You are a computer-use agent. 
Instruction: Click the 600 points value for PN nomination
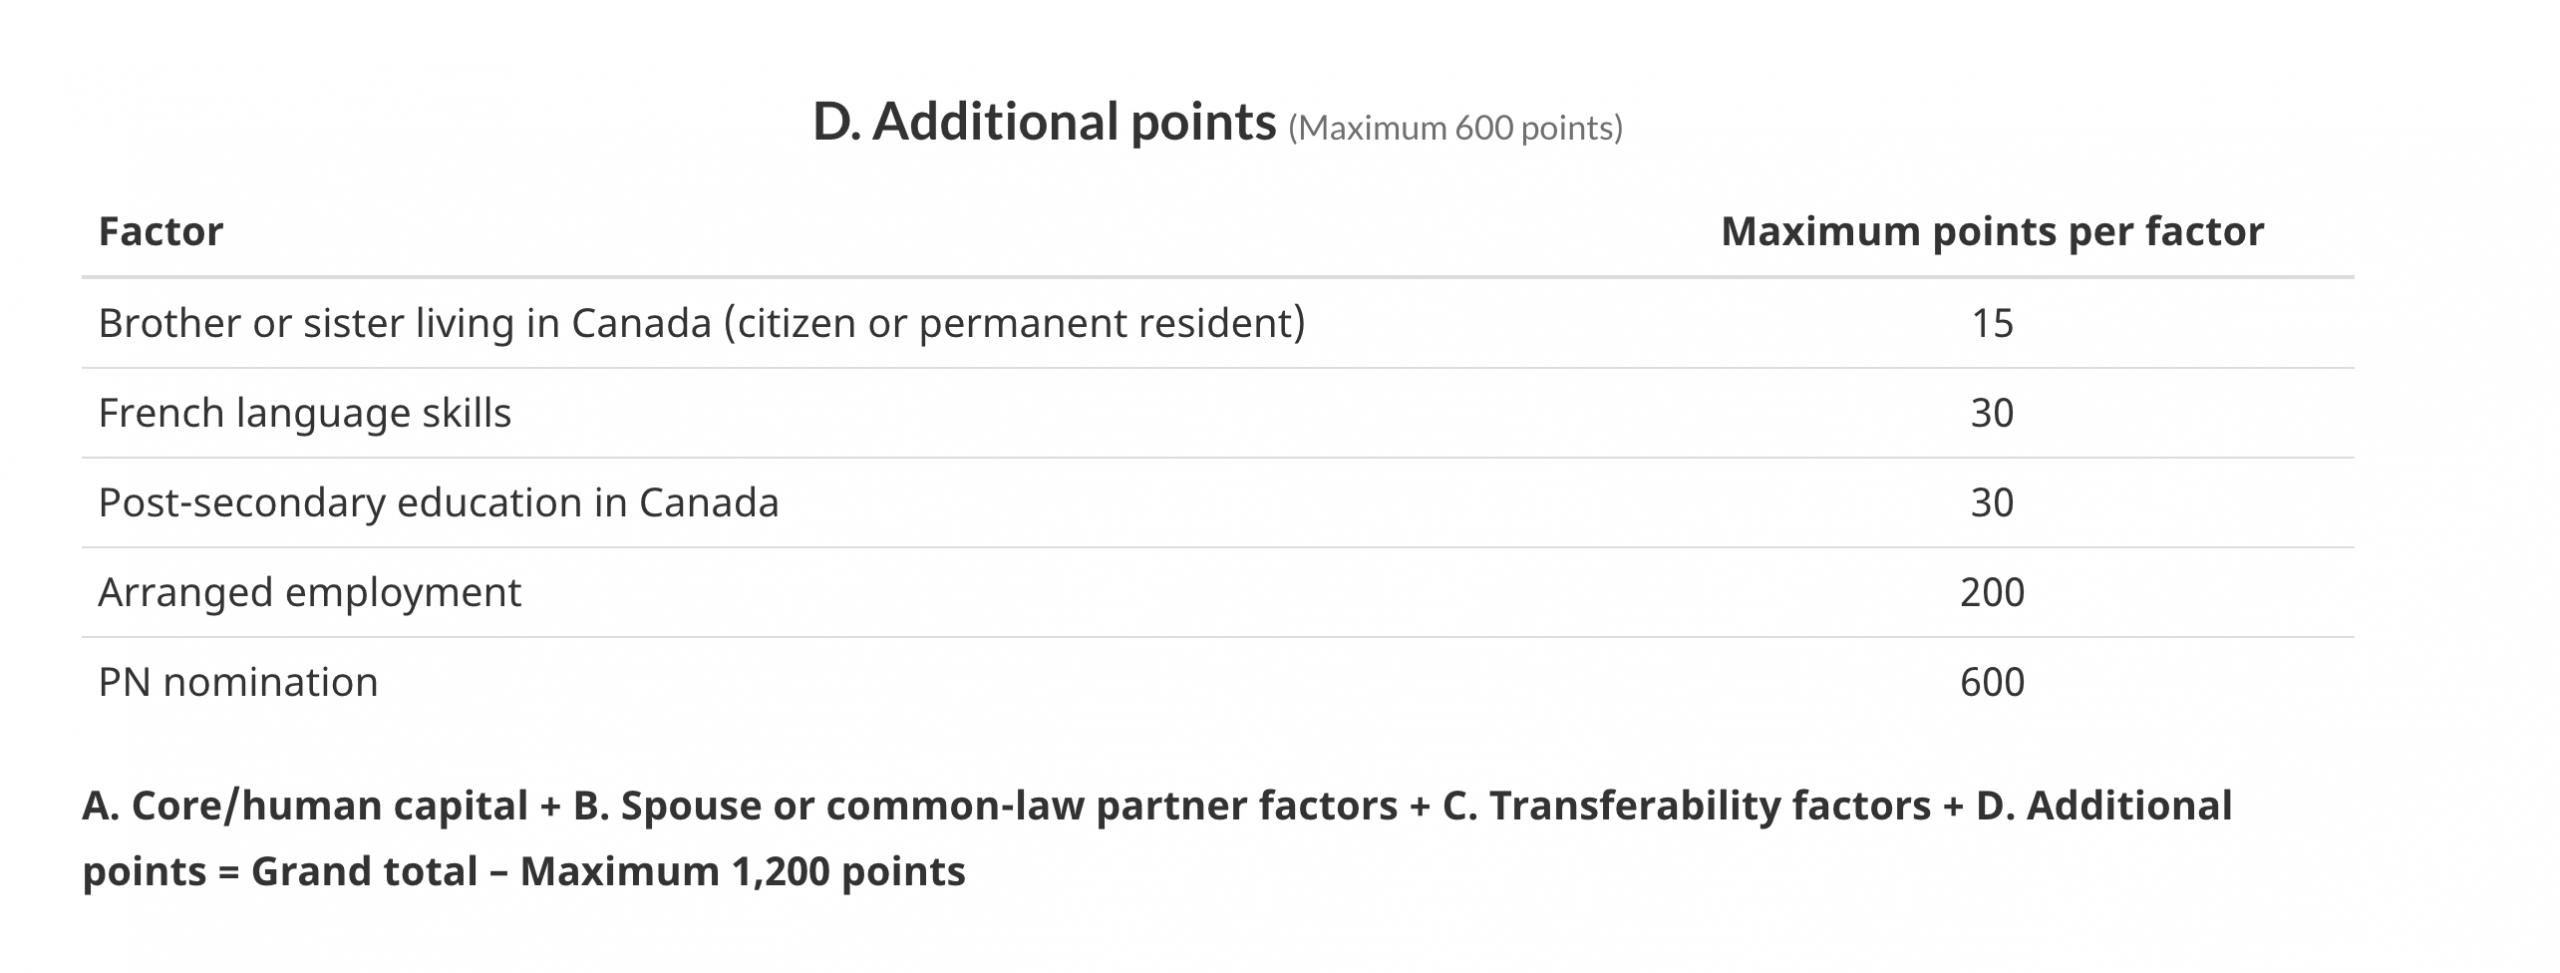point(1991,682)
